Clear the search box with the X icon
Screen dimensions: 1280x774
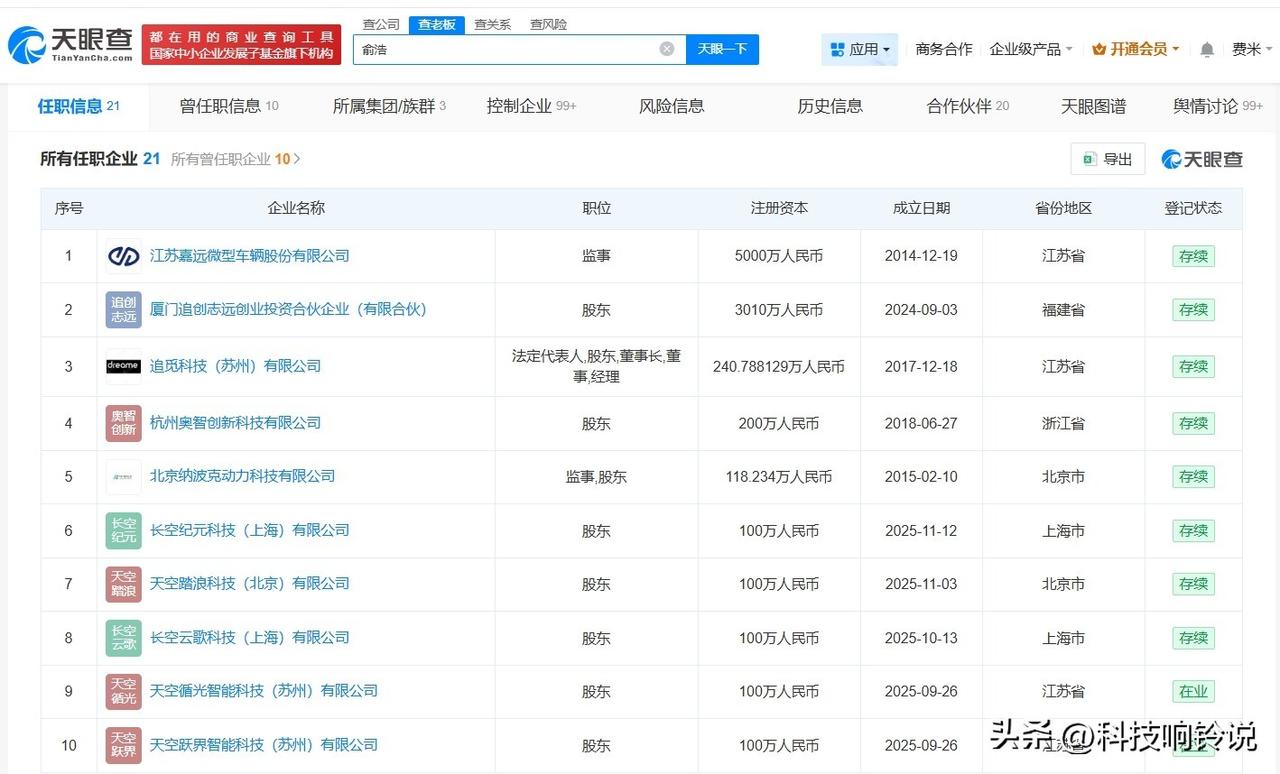point(666,48)
